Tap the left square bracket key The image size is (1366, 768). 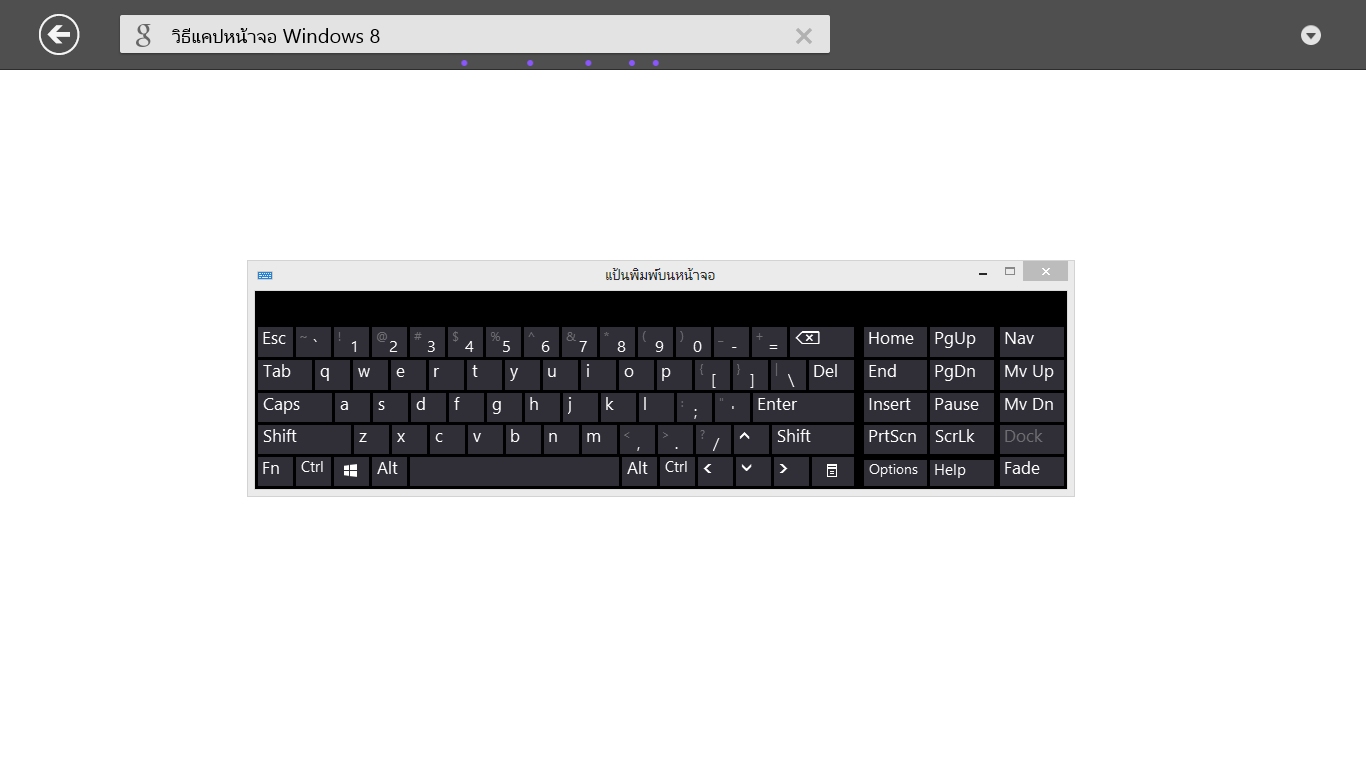[x=712, y=375]
